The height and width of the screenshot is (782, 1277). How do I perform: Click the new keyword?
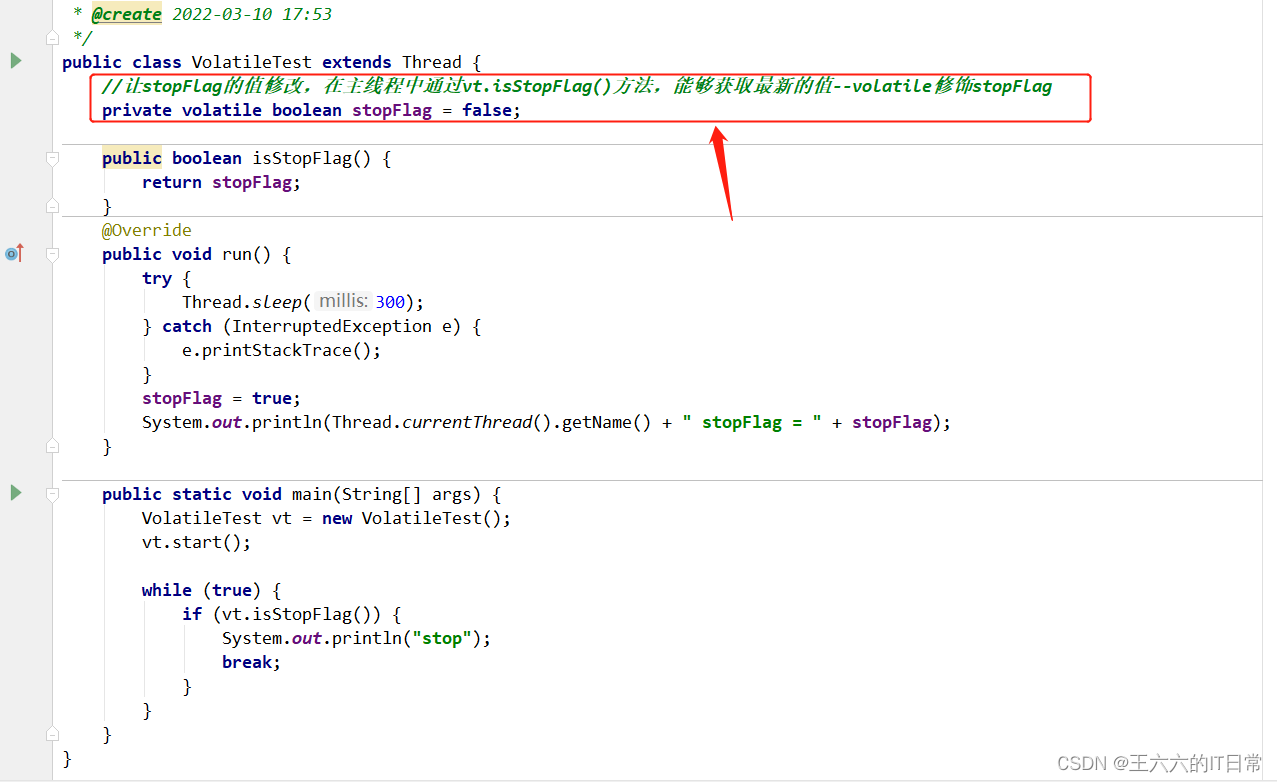pyautogui.click(x=337, y=518)
